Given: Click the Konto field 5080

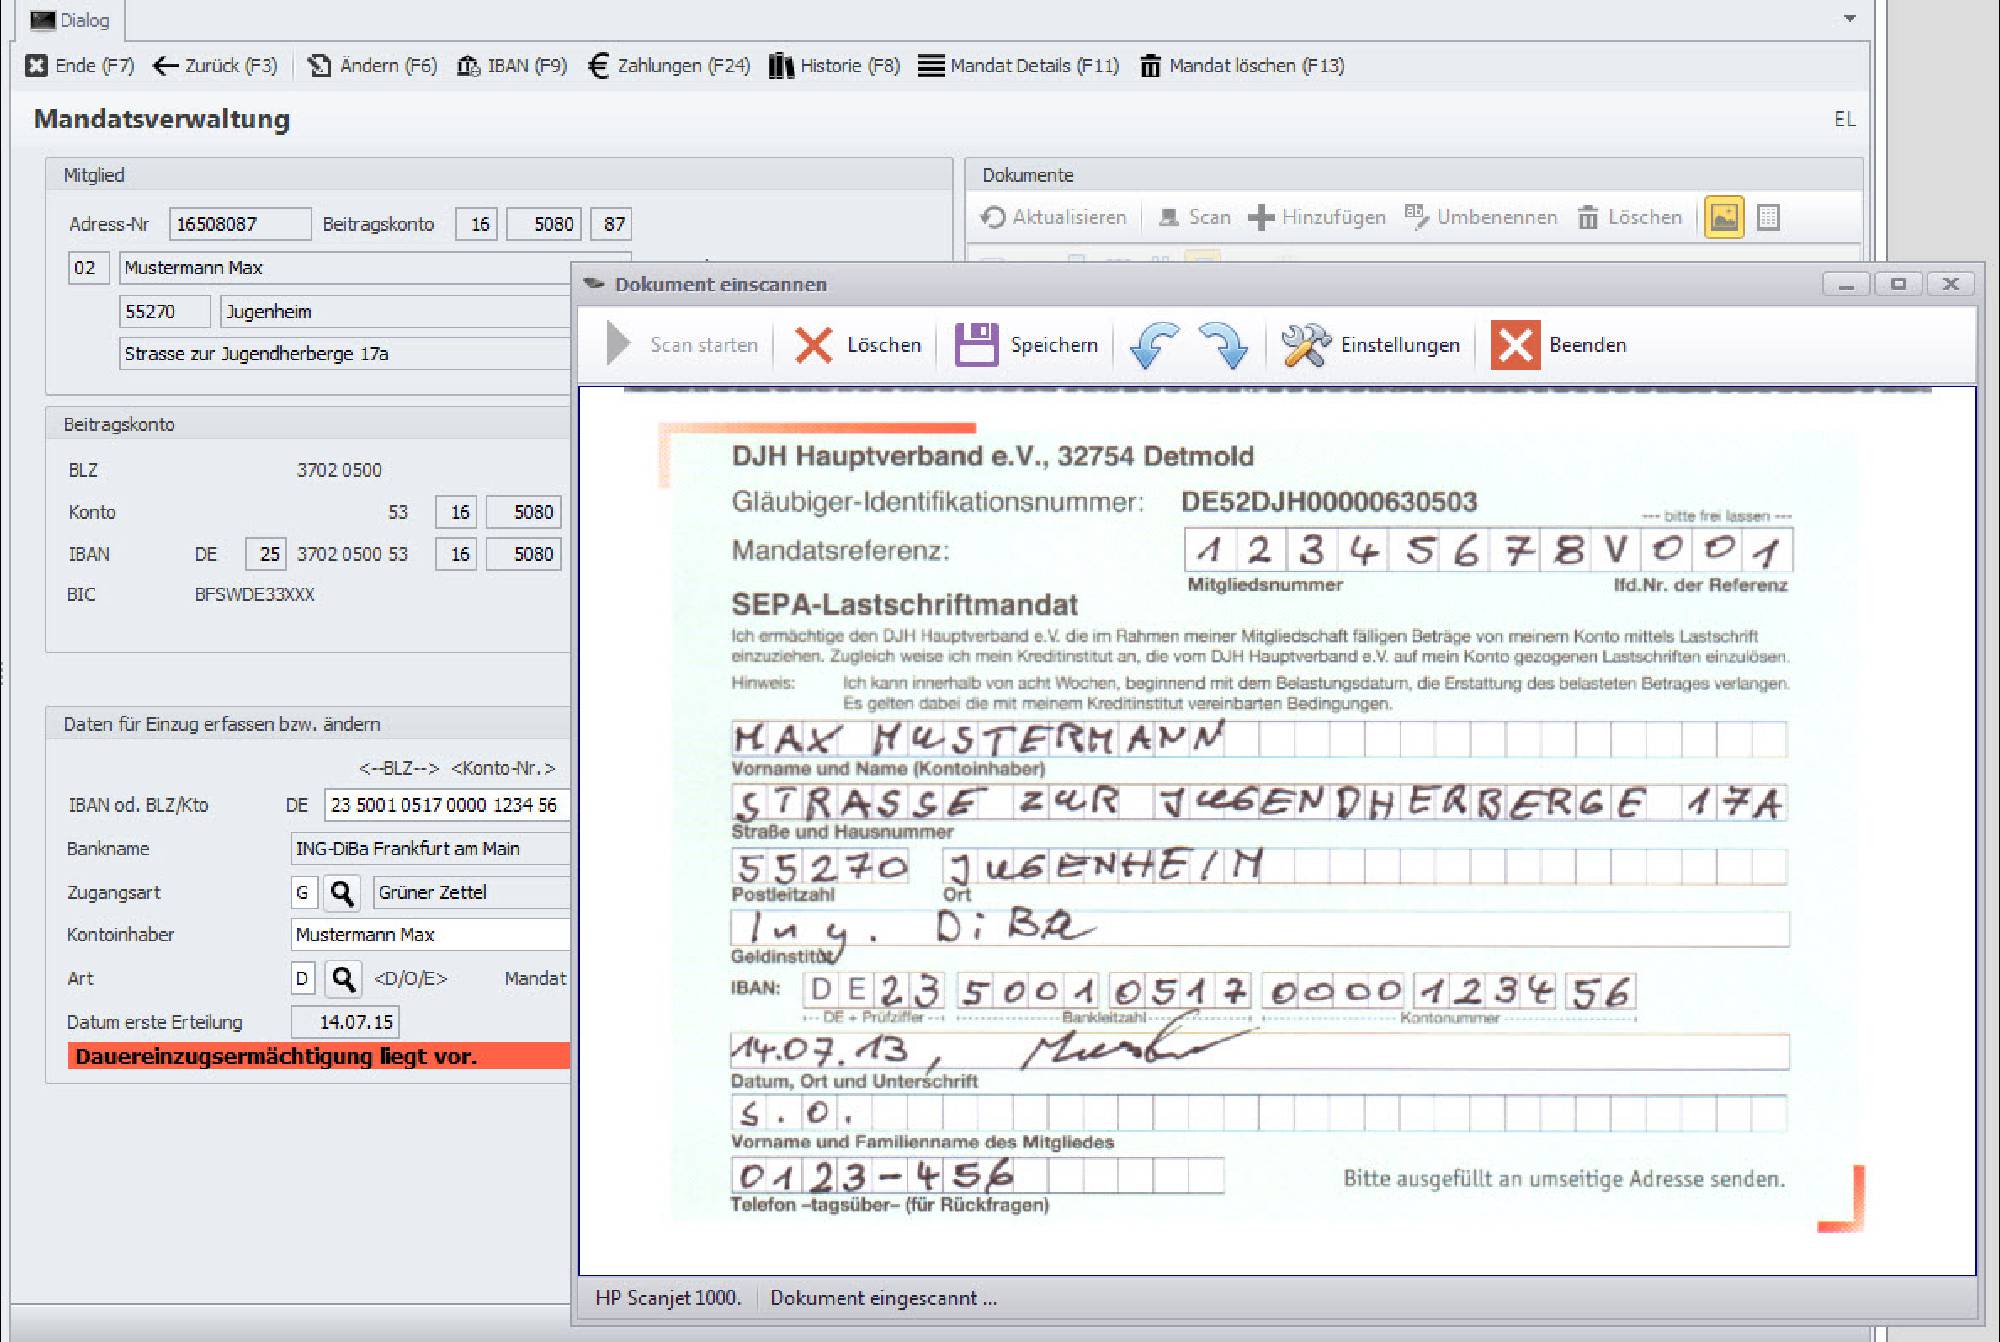Looking at the screenshot, I should (x=524, y=512).
